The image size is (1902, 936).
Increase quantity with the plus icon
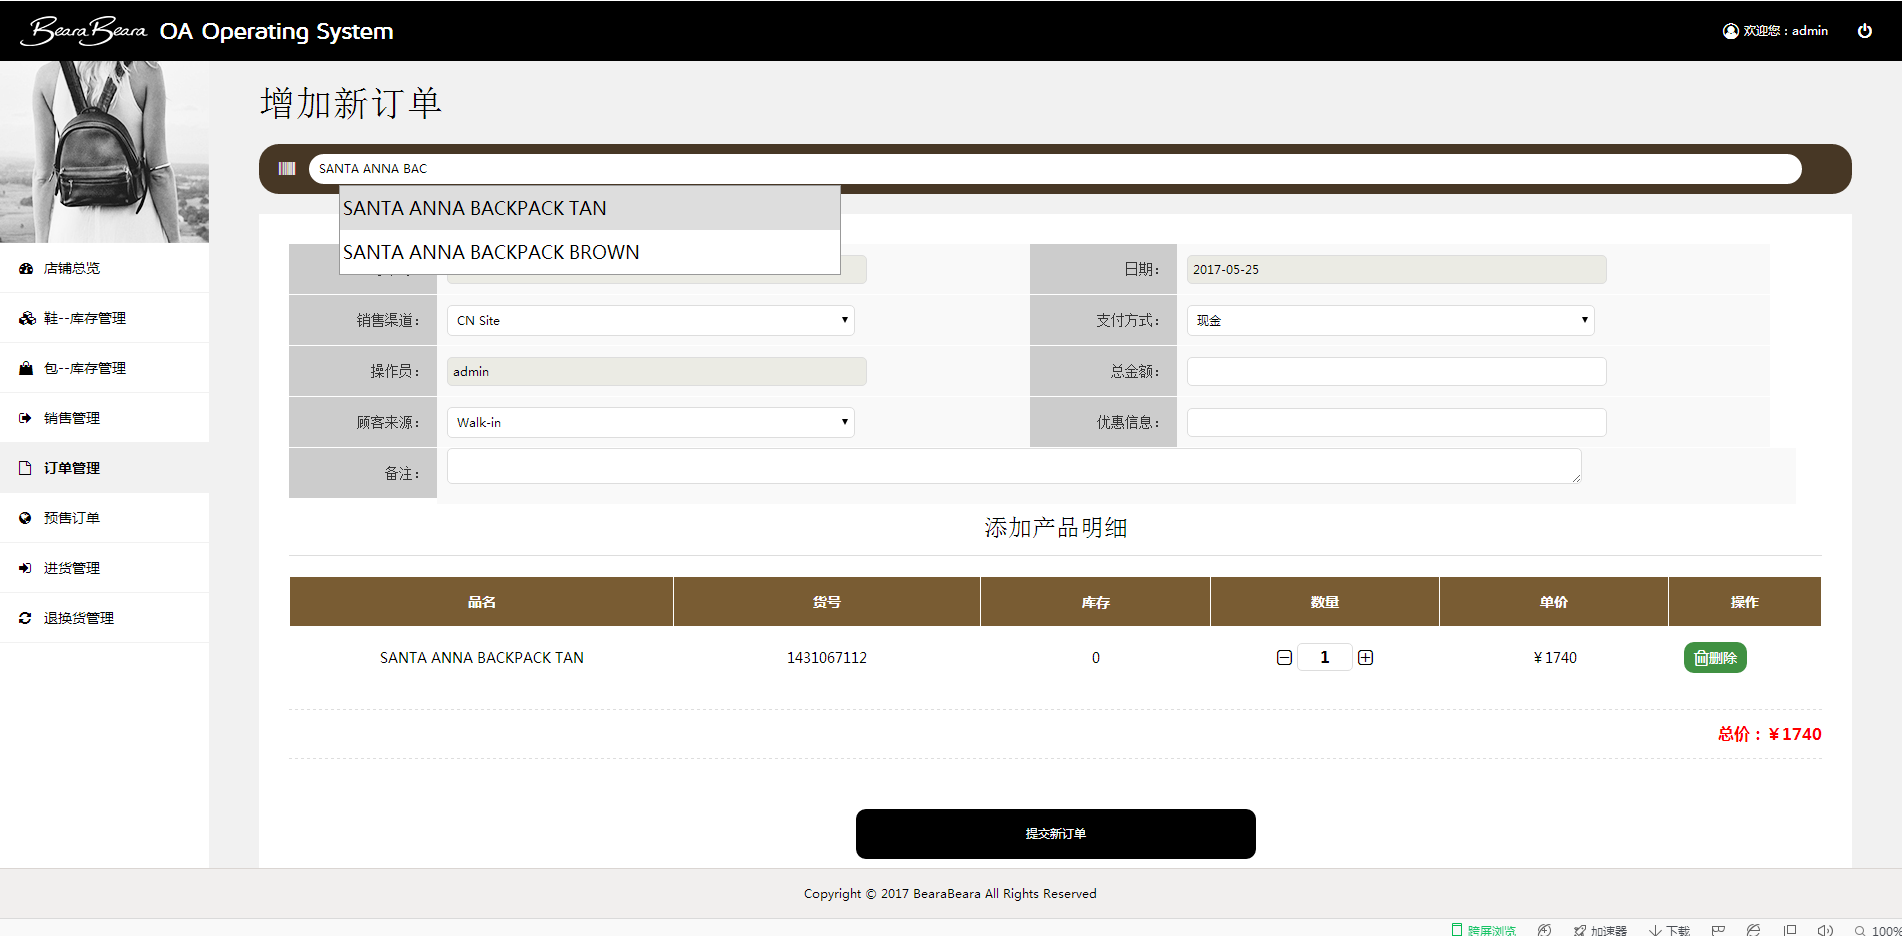tap(1365, 658)
